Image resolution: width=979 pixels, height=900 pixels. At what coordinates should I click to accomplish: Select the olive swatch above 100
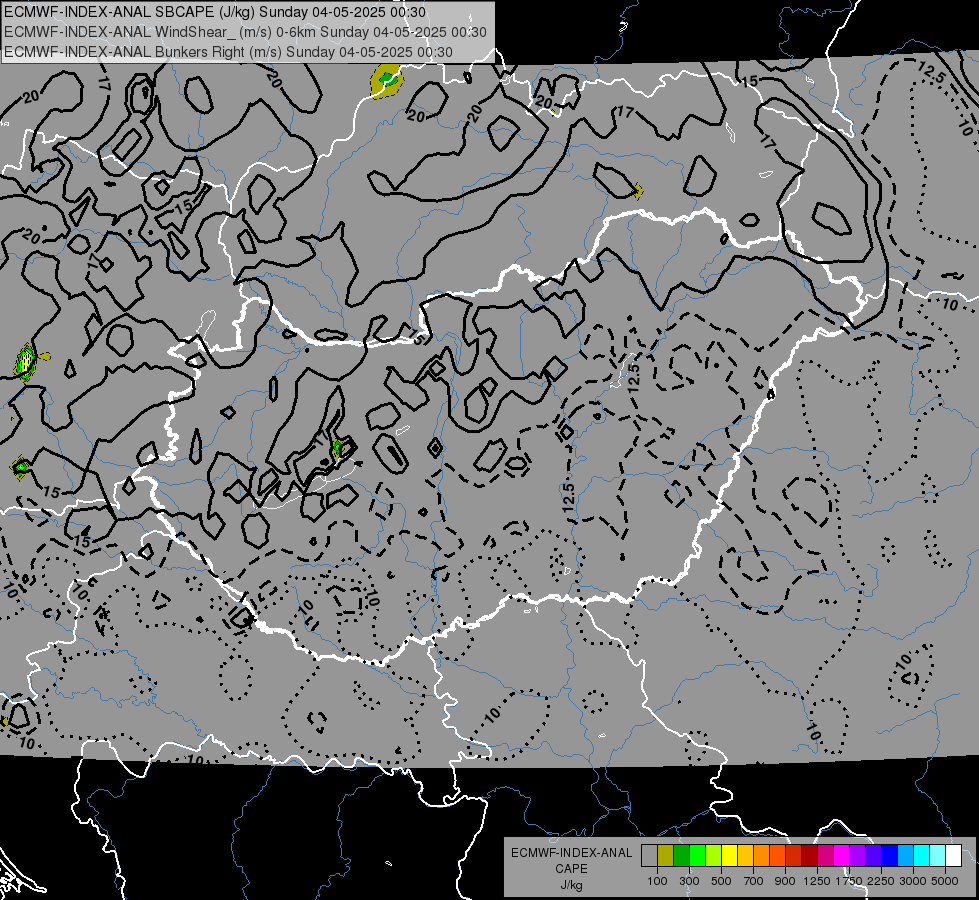point(666,856)
